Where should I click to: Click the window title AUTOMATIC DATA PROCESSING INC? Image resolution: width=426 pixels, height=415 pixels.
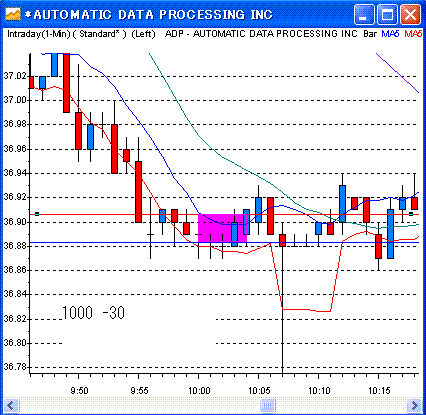(x=153, y=15)
